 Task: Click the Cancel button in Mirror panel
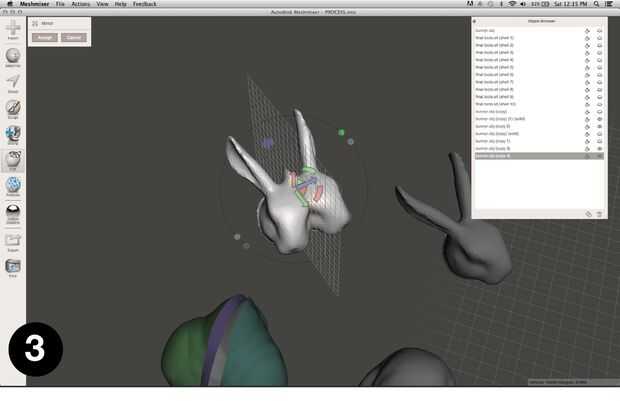point(74,38)
